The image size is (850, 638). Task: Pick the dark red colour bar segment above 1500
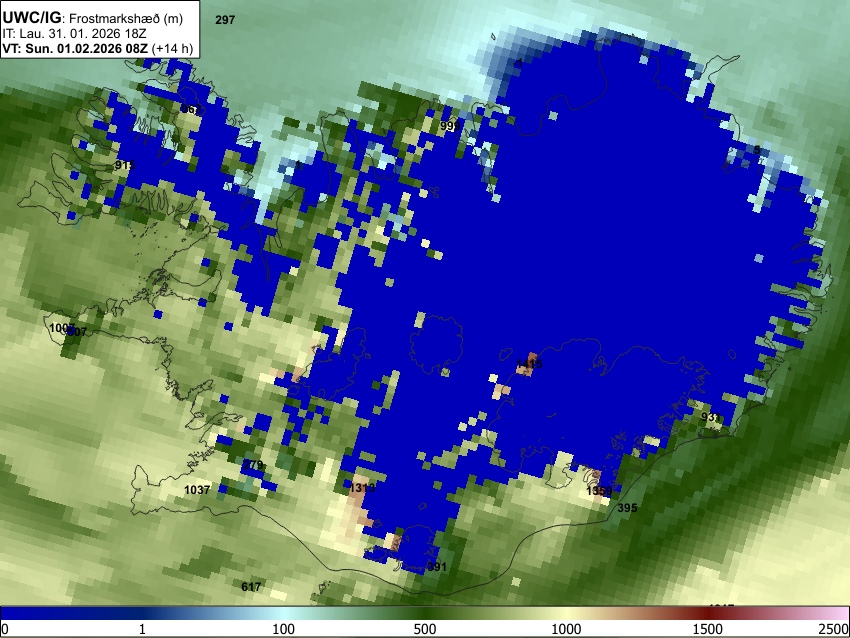[x=710, y=613]
